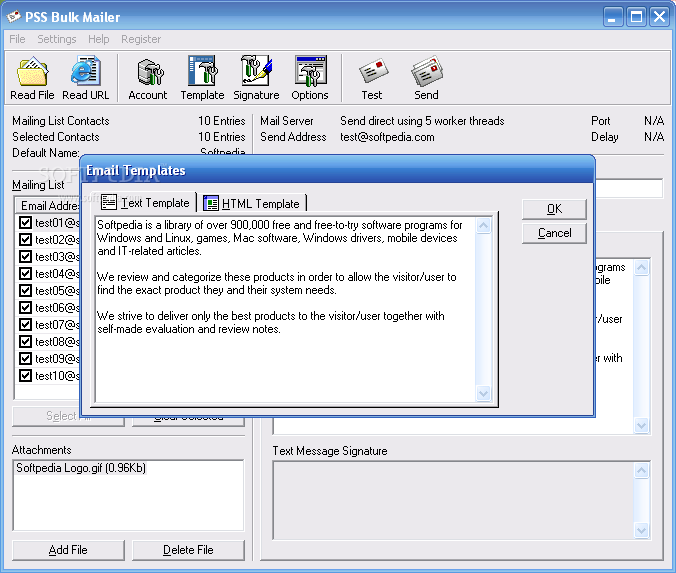Click the test@softpedia.com send address
676x573 pixels.
[387, 137]
